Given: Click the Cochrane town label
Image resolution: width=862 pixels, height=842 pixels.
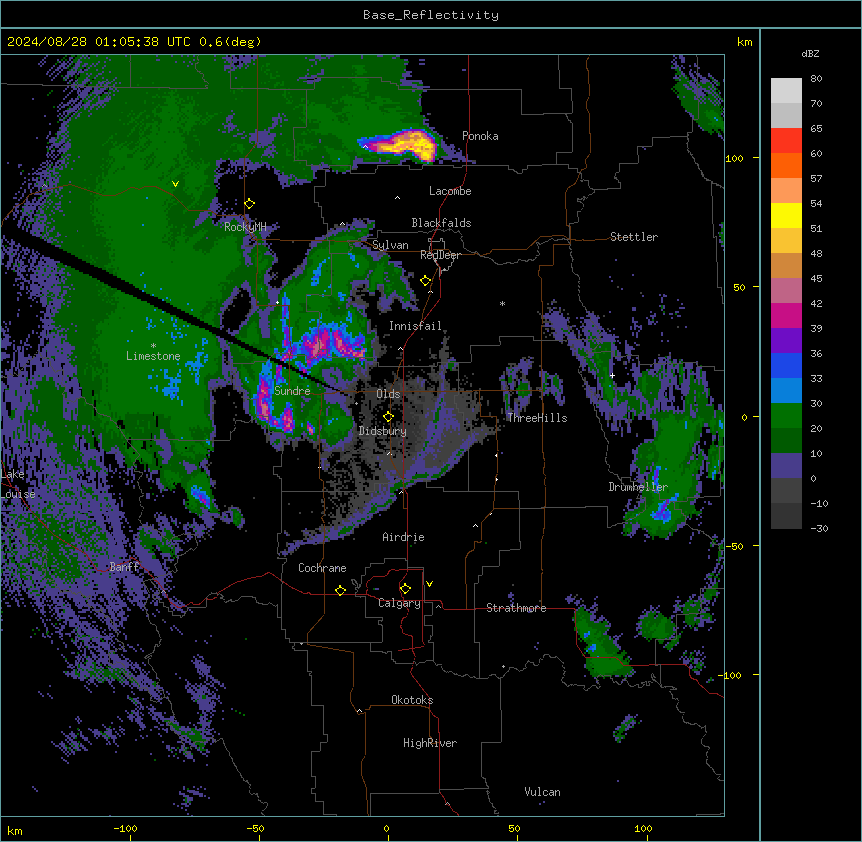Looking at the screenshot, I should (x=322, y=568).
